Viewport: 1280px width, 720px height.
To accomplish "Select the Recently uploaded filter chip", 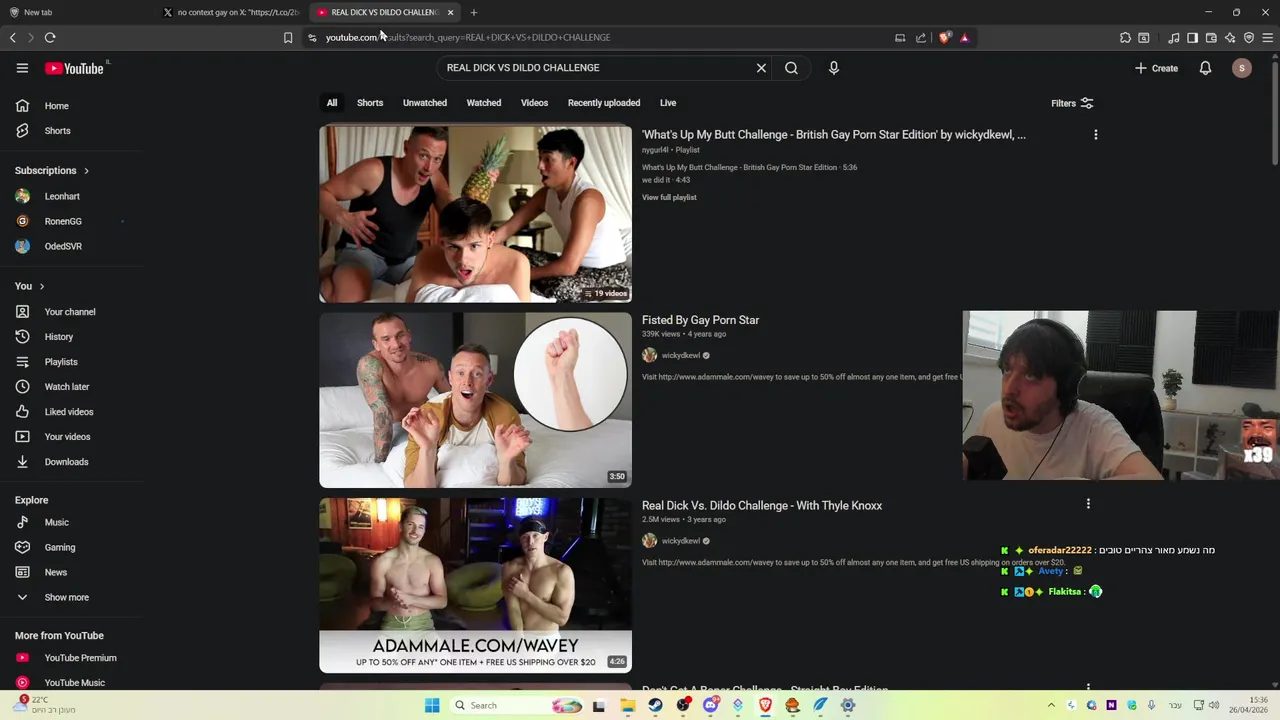I will pyautogui.click(x=604, y=103).
